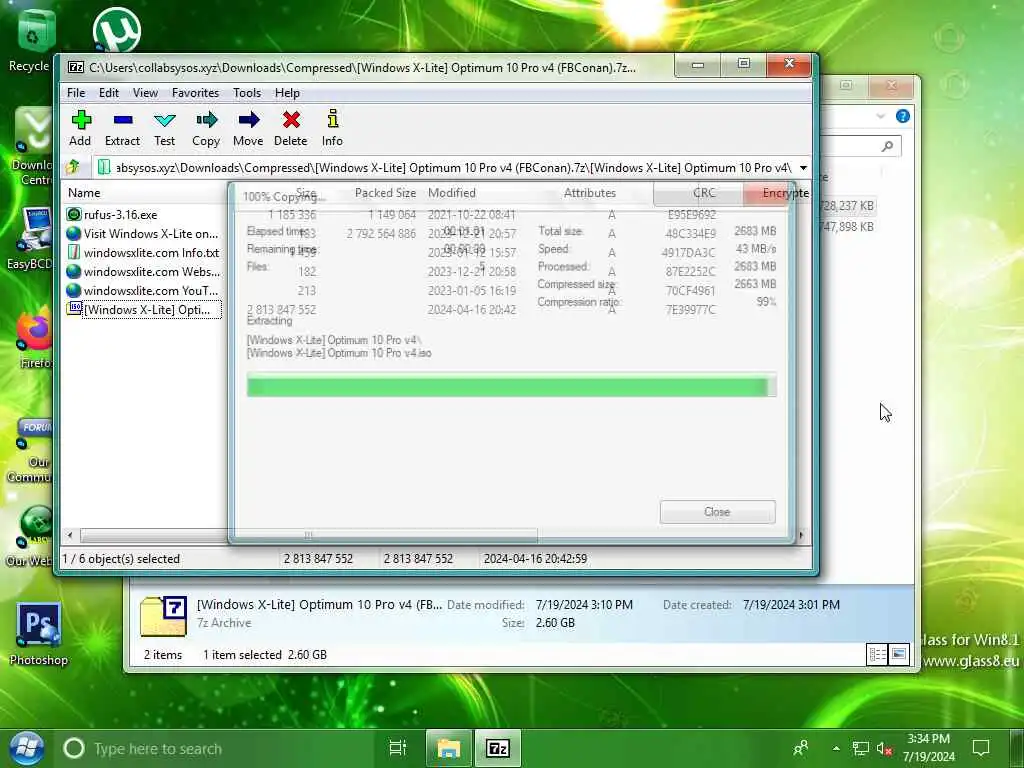
Task: Expand the Explorer ribbon chevron
Action: pyautogui.click(x=880, y=116)
